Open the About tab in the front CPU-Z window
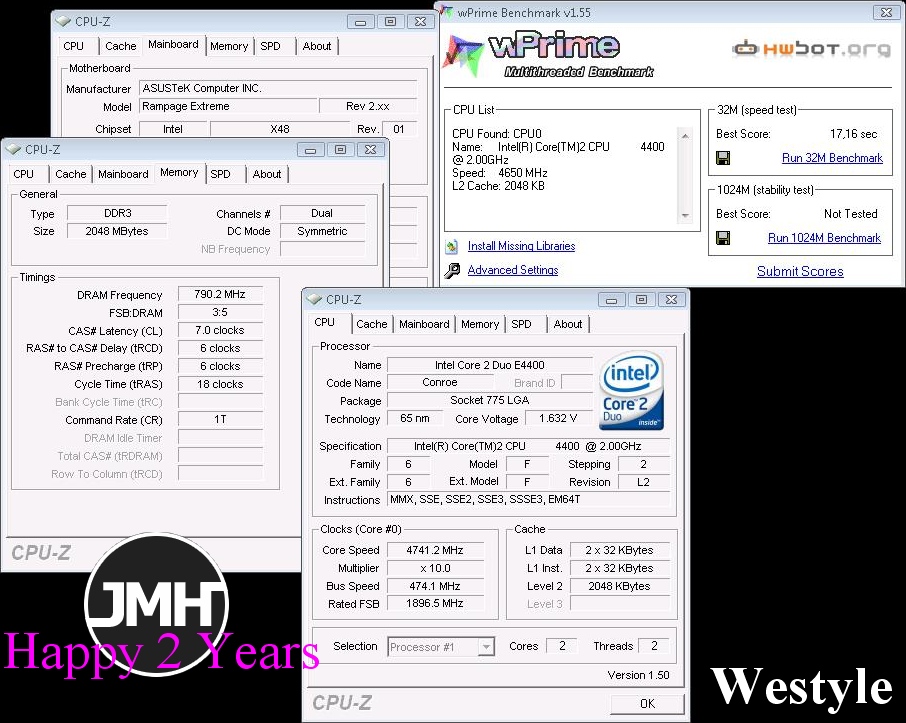This screenshot has width=906, height=723. click(568, 324)
